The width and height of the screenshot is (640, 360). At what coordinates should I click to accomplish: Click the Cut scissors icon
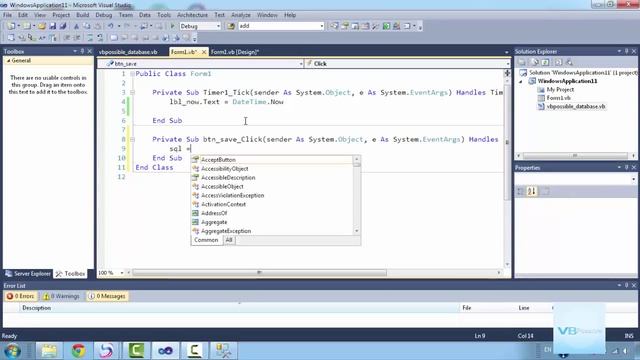76,26
